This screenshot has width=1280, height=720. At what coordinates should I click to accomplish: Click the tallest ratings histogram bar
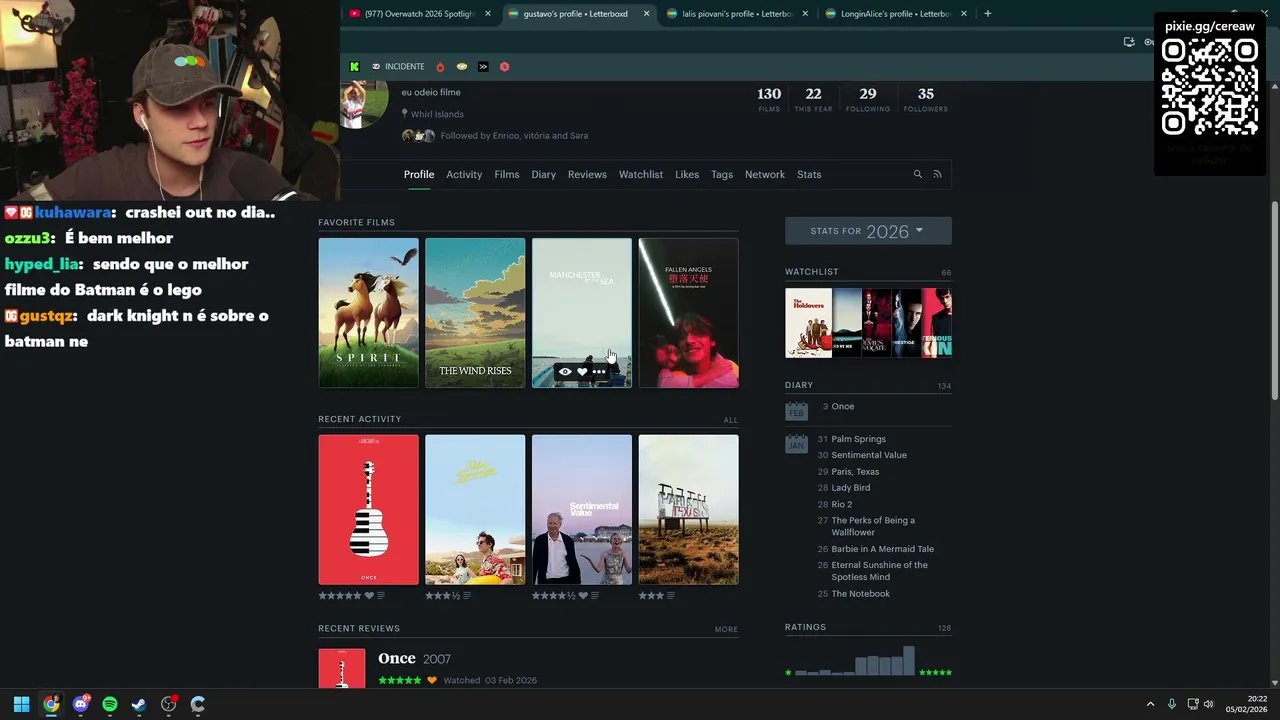click(x=909, y=661)
